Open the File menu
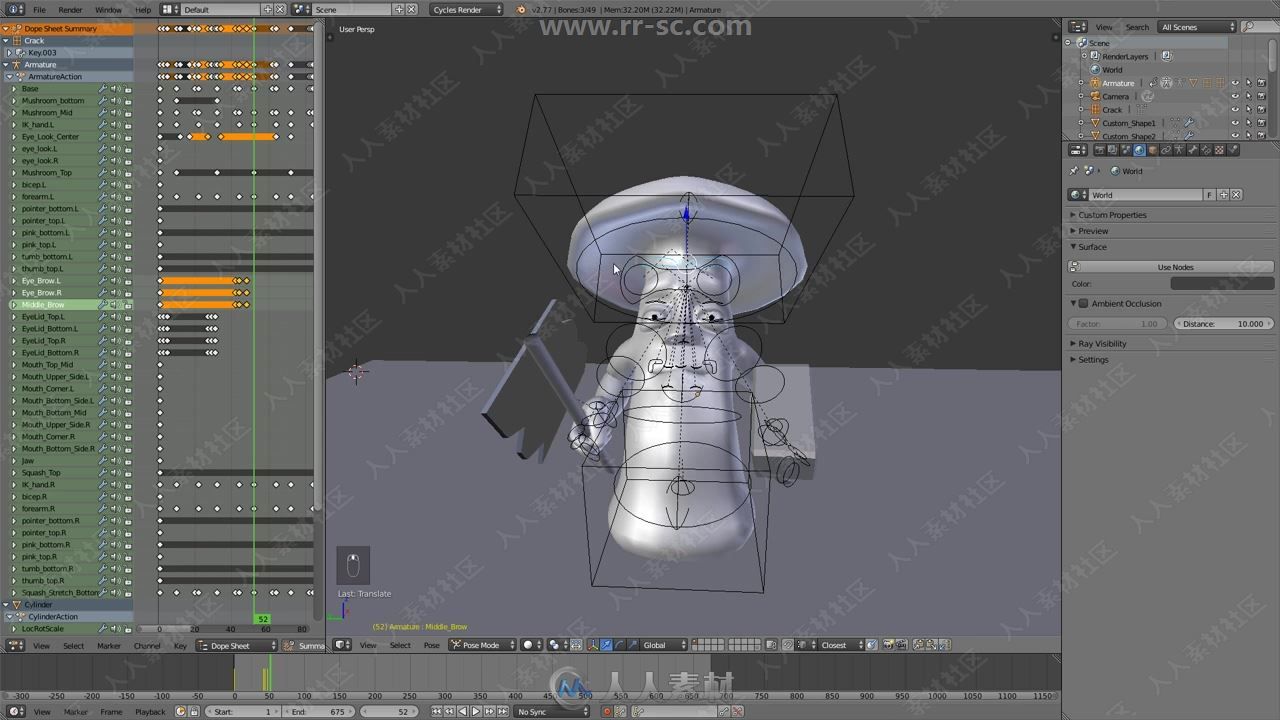The width and height of the screenshot is (1280, 720). point(40,9)
